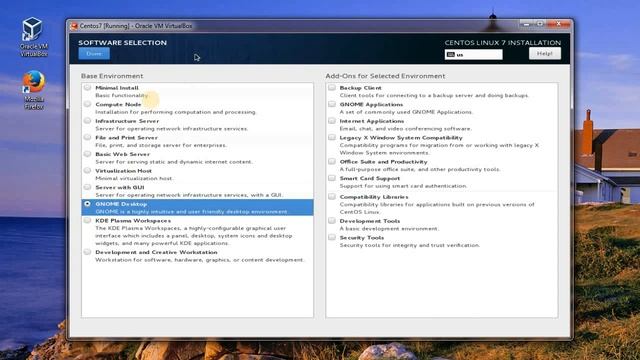Click 'Installation for performing computation and processing.' text
Image resolution: width=640 pixels, height=360 pixels.
(176, 112)
